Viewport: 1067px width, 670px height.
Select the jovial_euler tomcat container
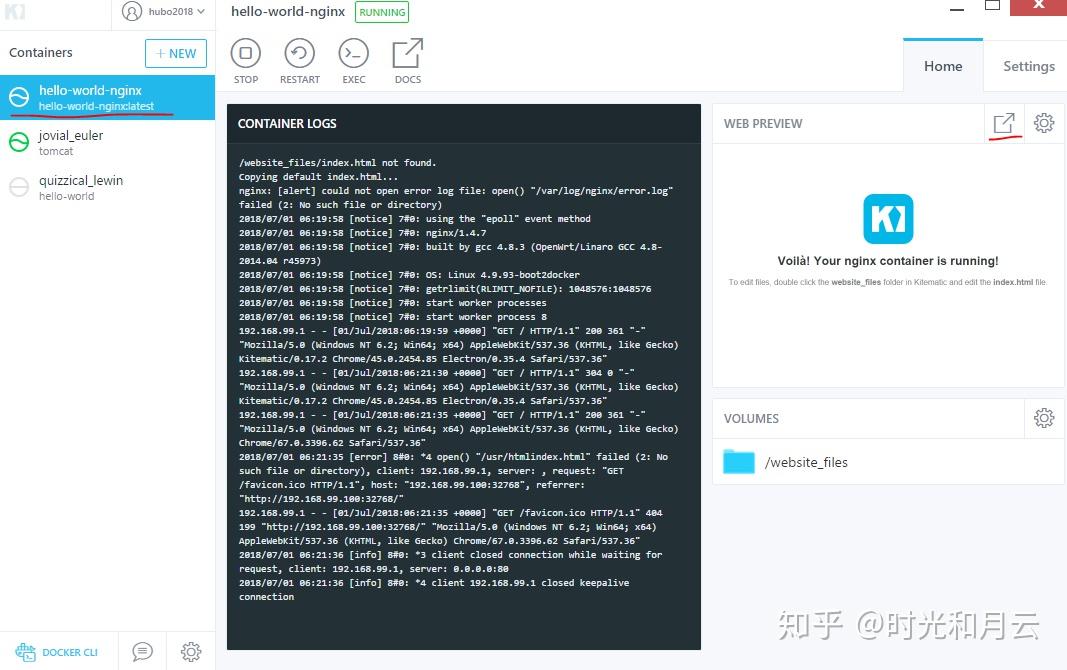(108, 142)
